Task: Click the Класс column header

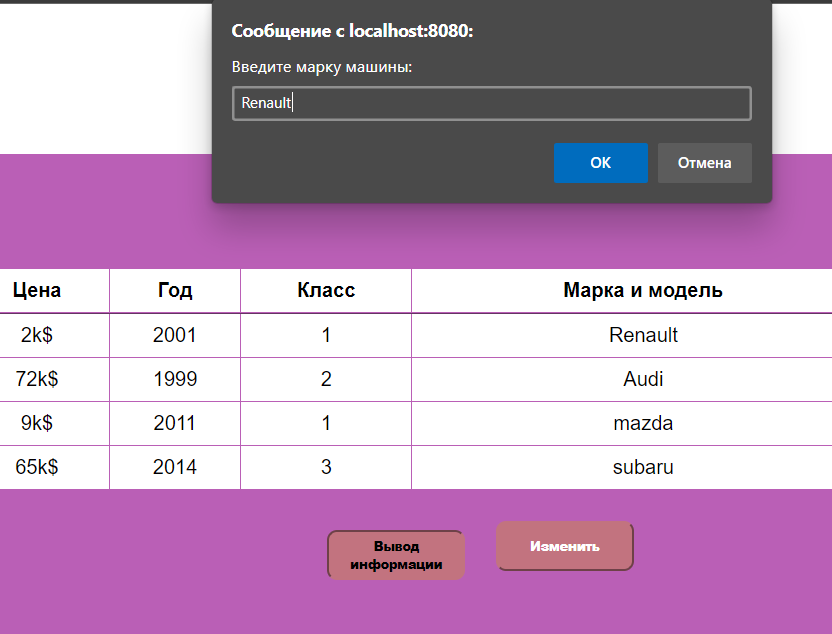Action: tap(326, 291)
